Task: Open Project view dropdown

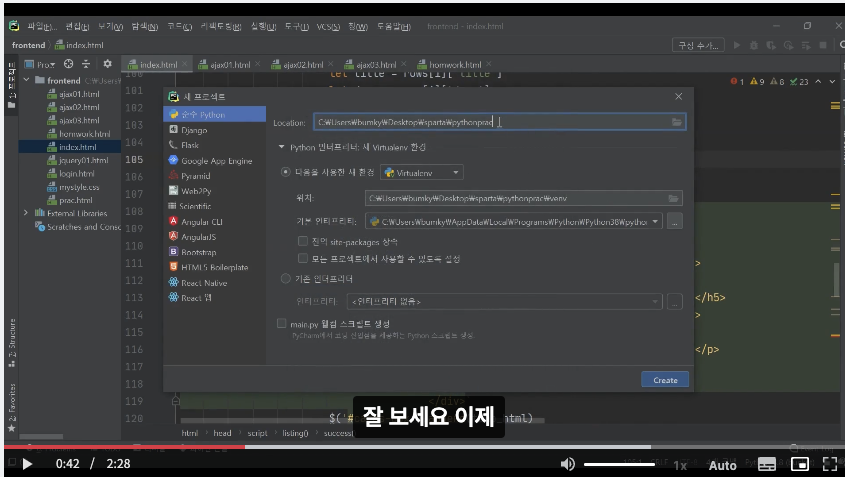Action: tap(40, 64)
